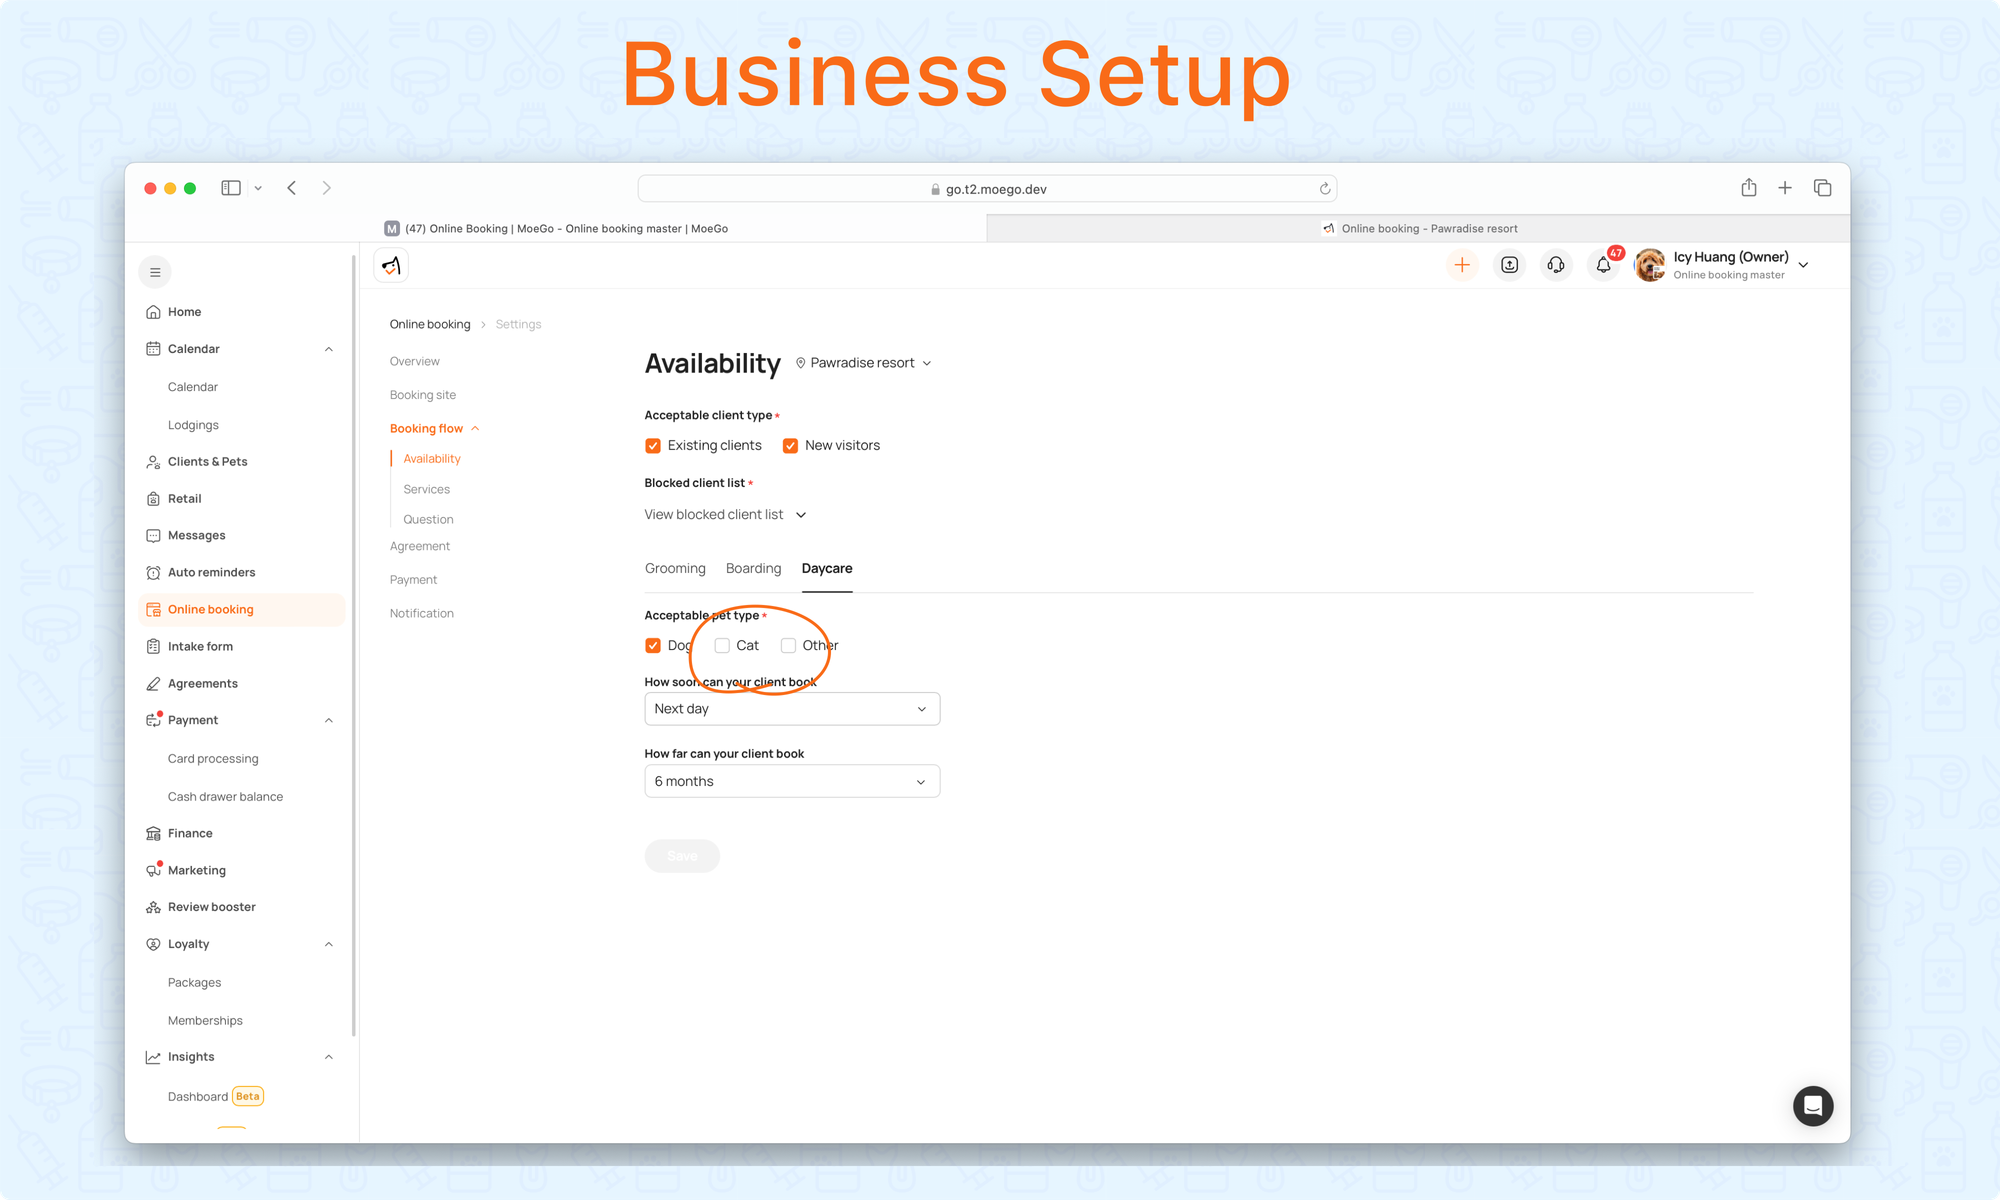Toggle the hamburger menu sidebar icon

tap(155, 272)
